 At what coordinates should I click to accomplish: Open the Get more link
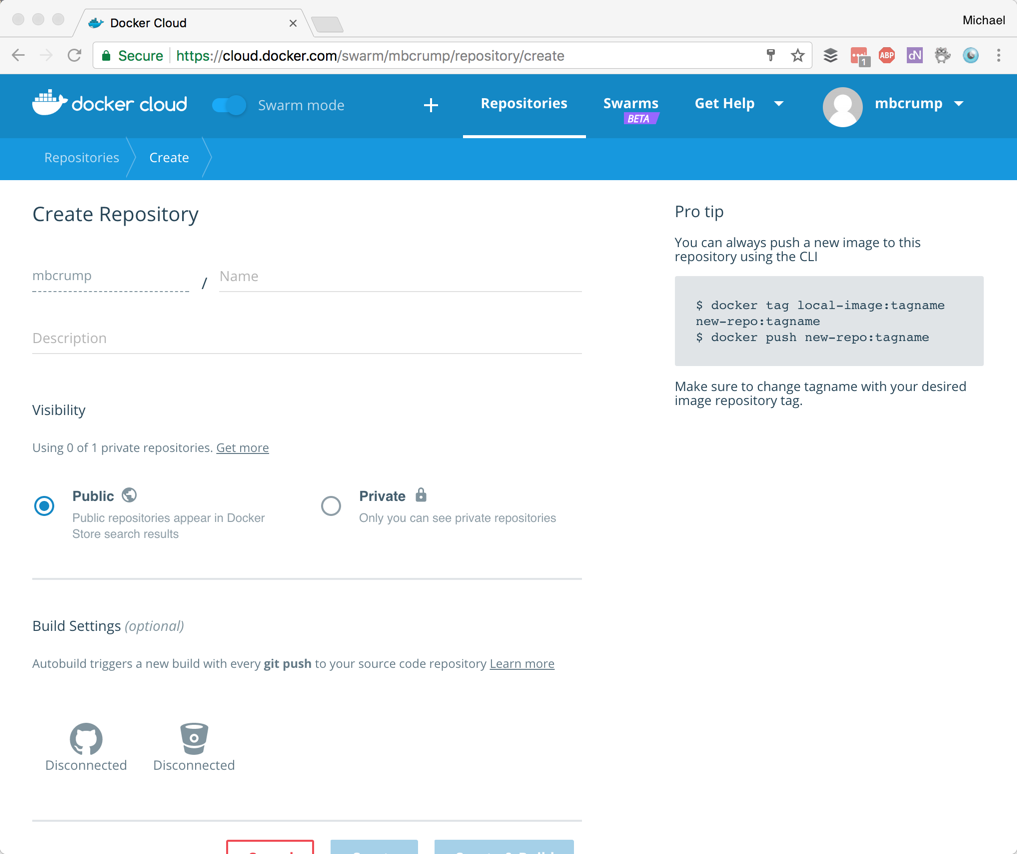pos(243,448)
